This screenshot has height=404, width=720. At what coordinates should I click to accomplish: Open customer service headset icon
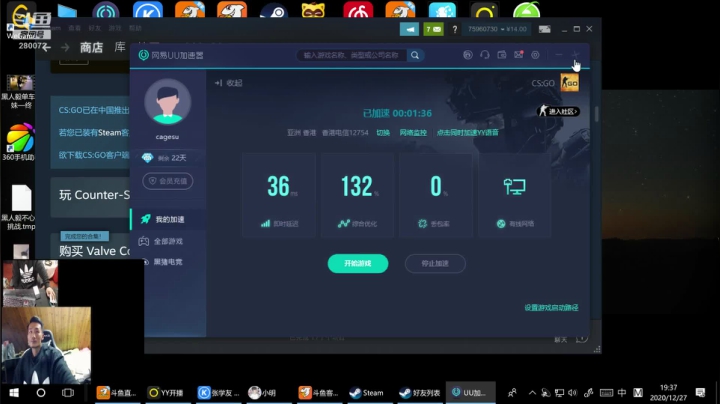pos(484,55)
